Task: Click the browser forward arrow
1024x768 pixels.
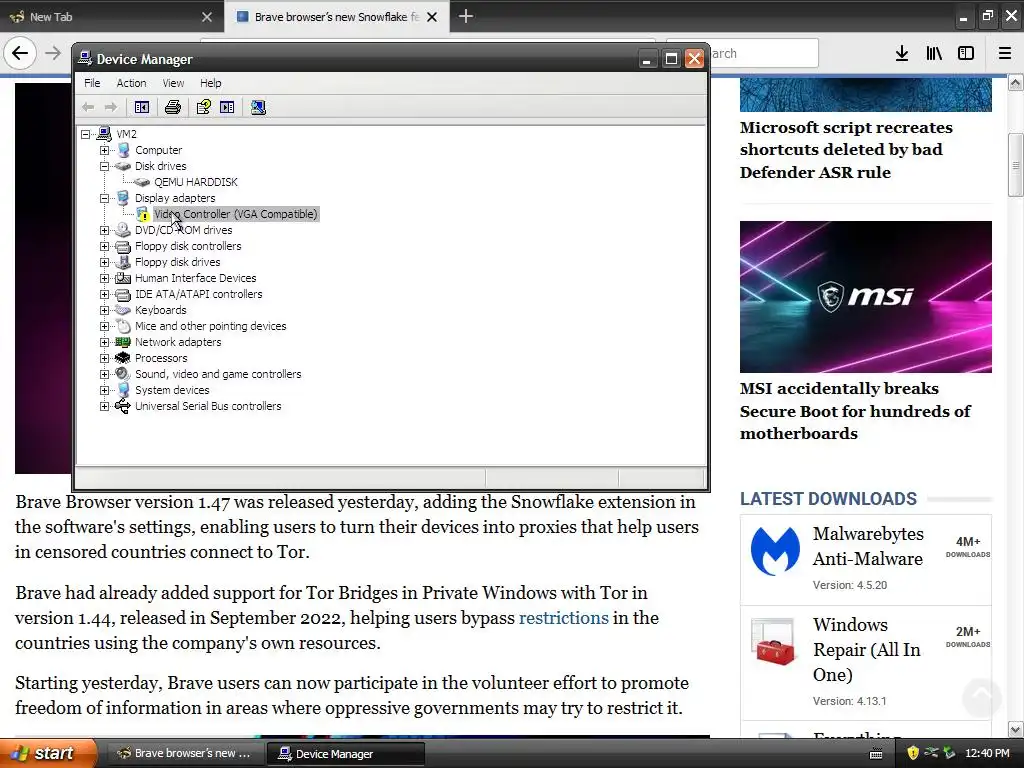Action: pyautogui.click(x=53, y=53)
